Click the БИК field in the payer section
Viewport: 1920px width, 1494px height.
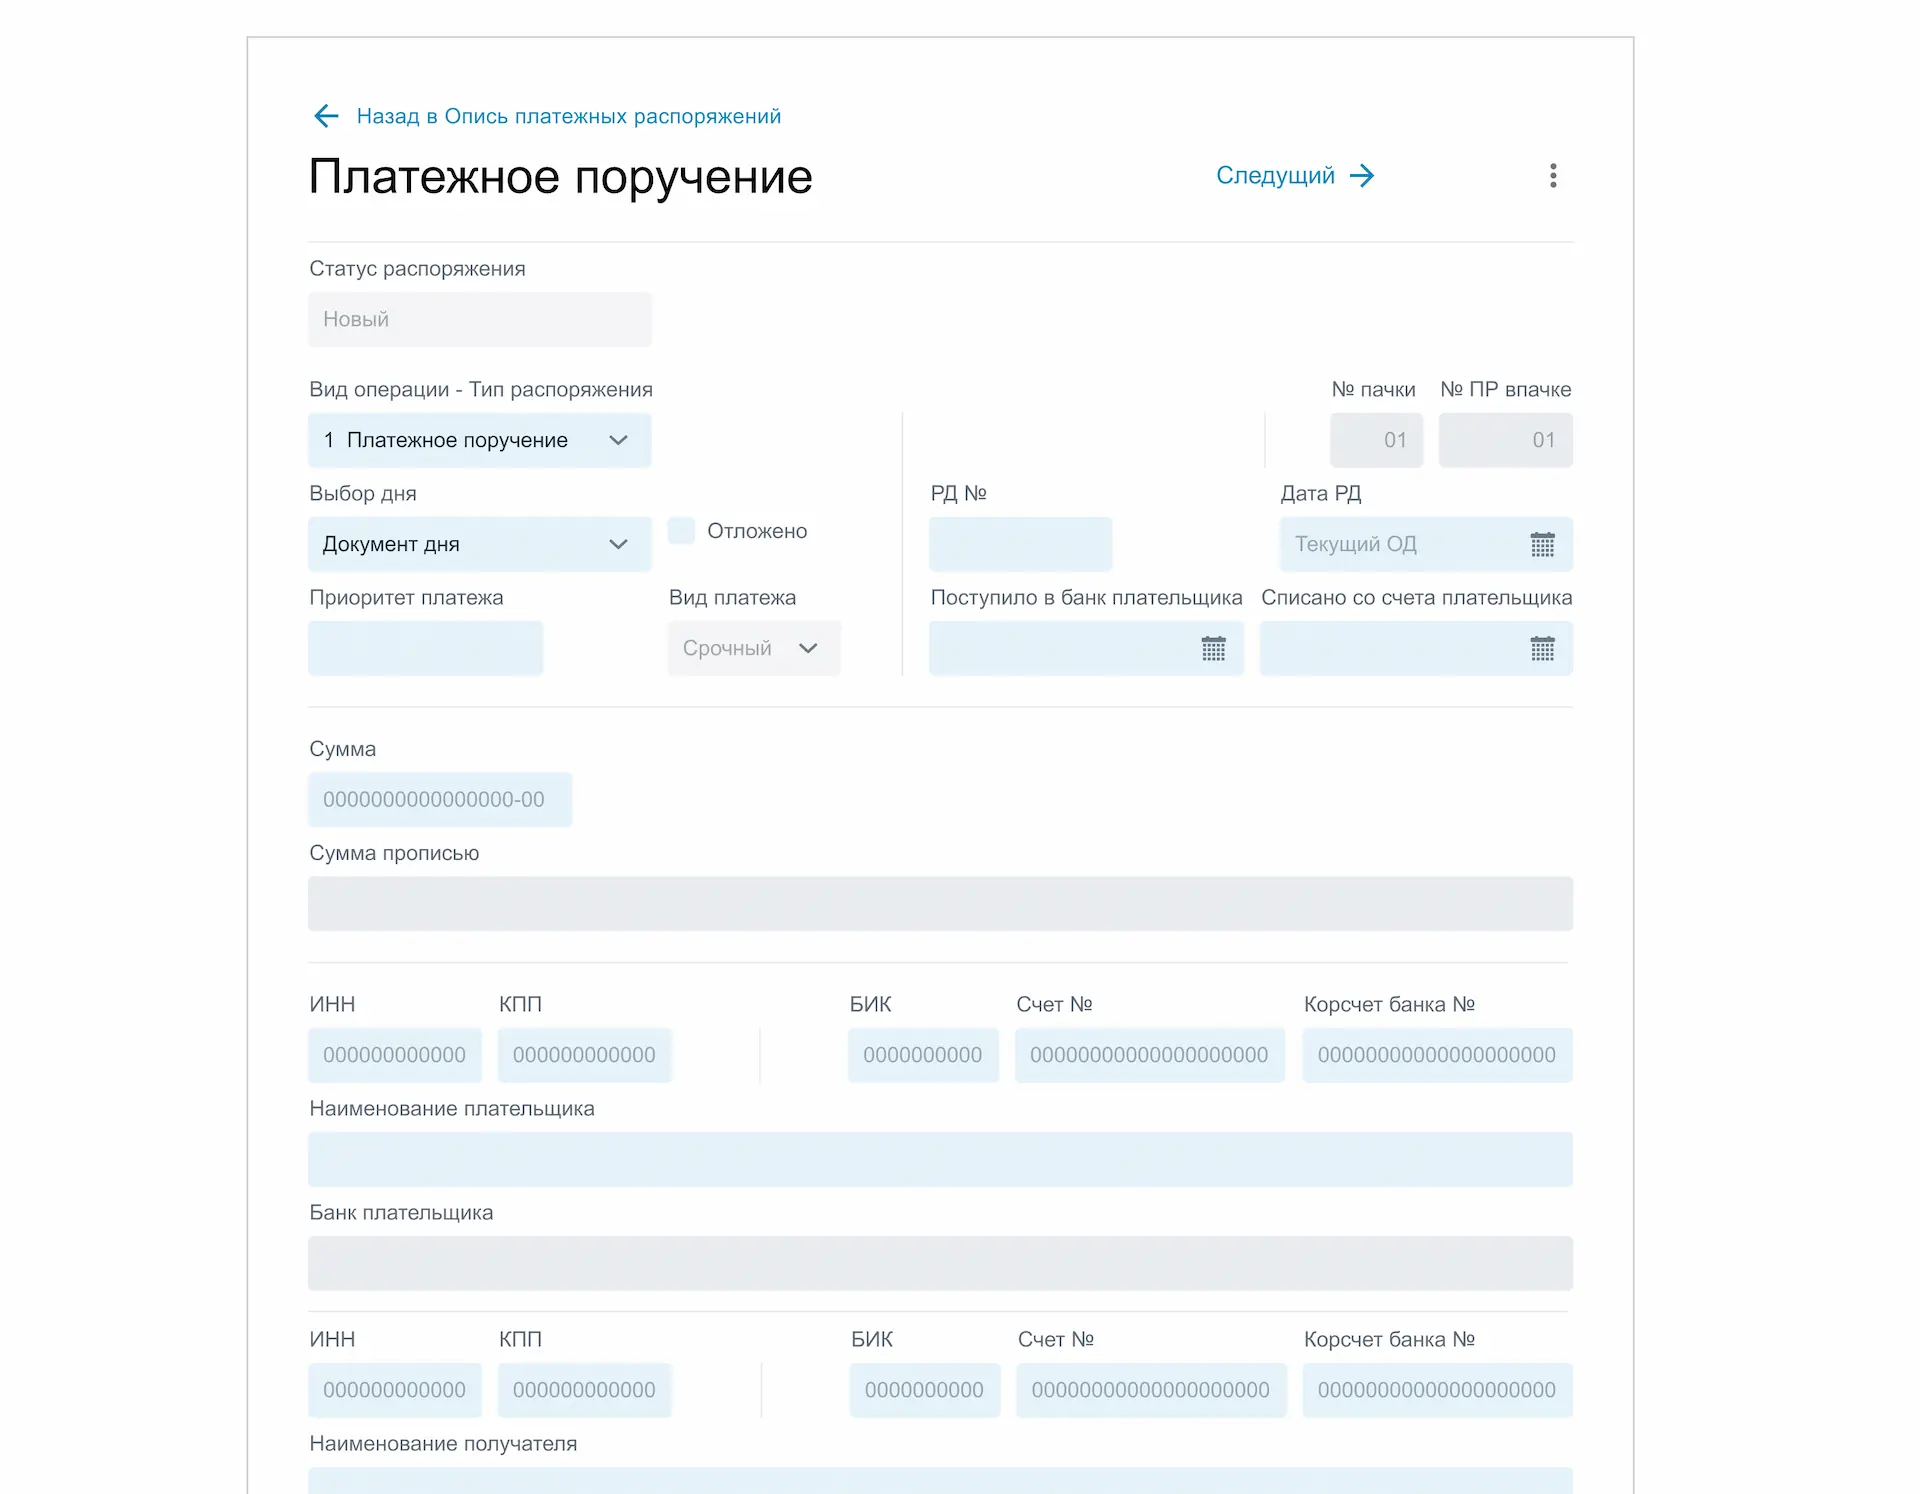point(923,1054)
